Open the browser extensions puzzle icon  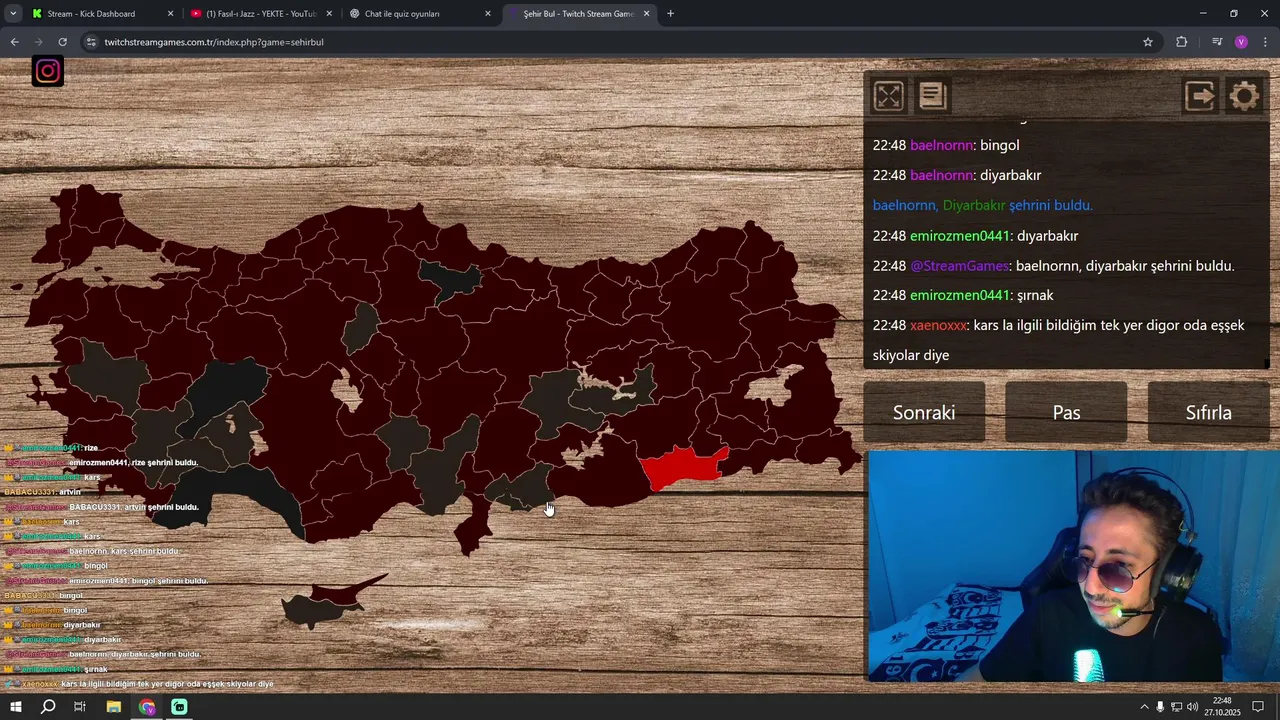click(1181, 42)
